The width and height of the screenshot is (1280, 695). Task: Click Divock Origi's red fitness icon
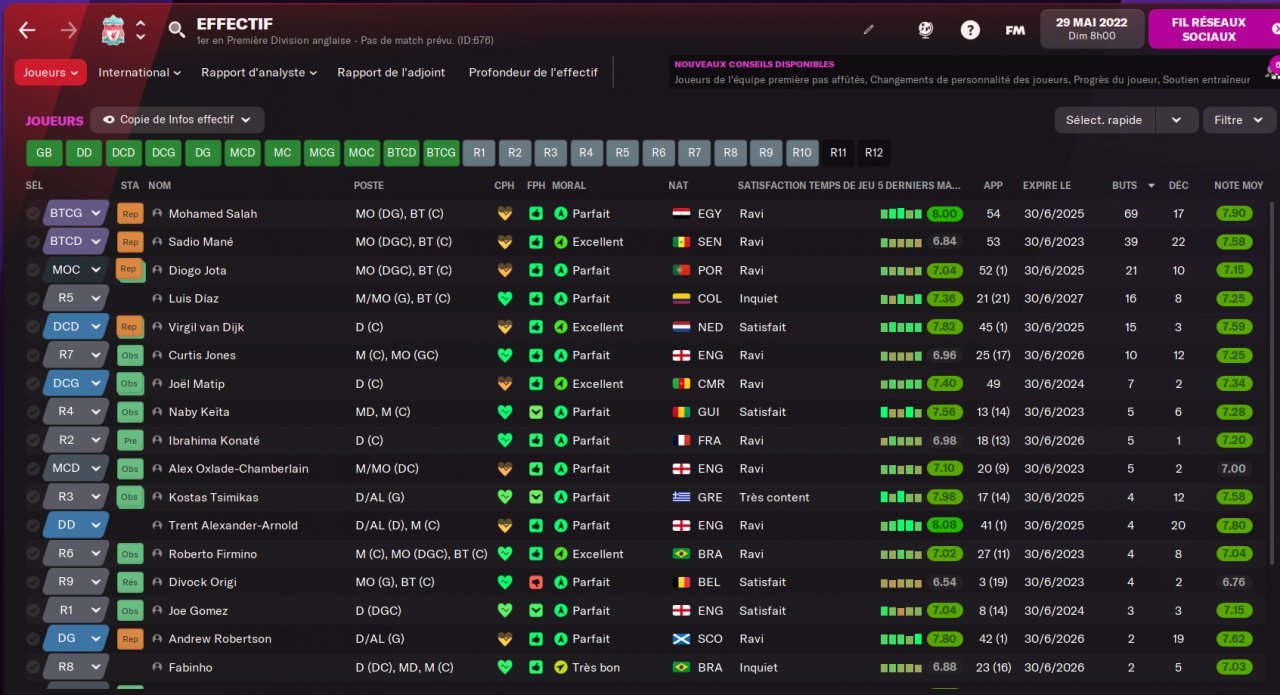(537, 582)
